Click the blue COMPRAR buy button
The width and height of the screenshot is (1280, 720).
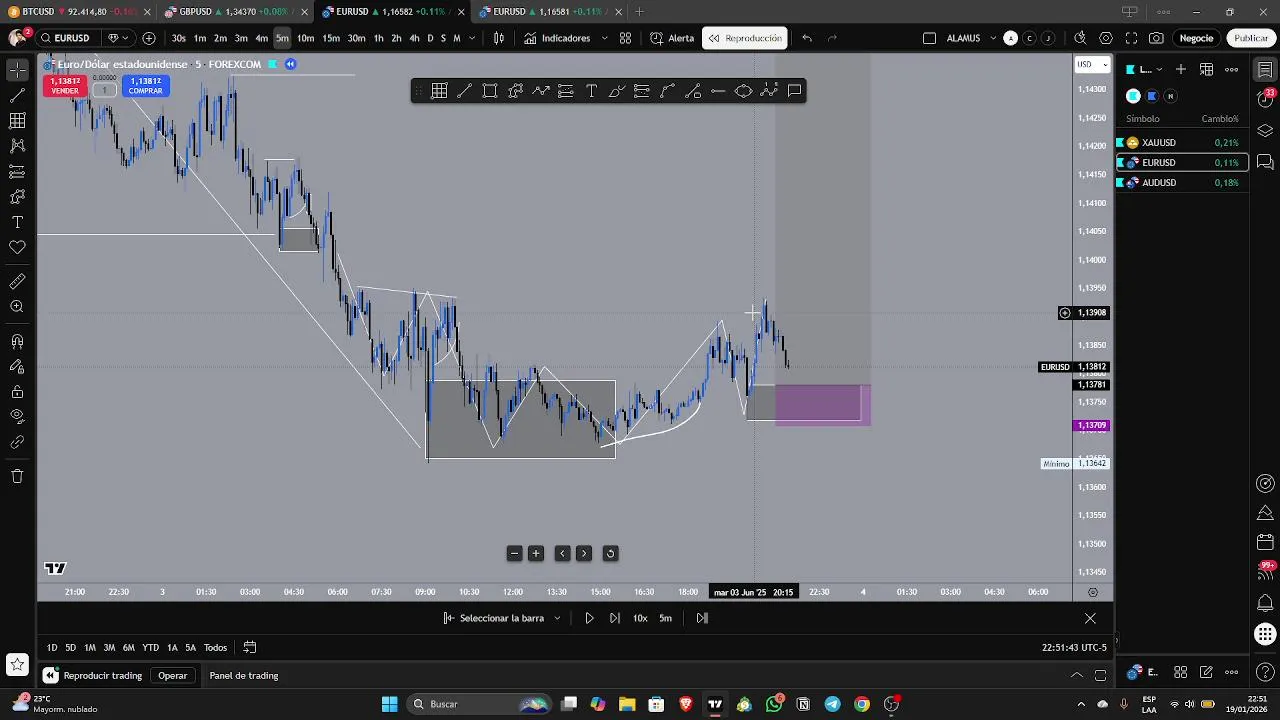pos(145,86)
